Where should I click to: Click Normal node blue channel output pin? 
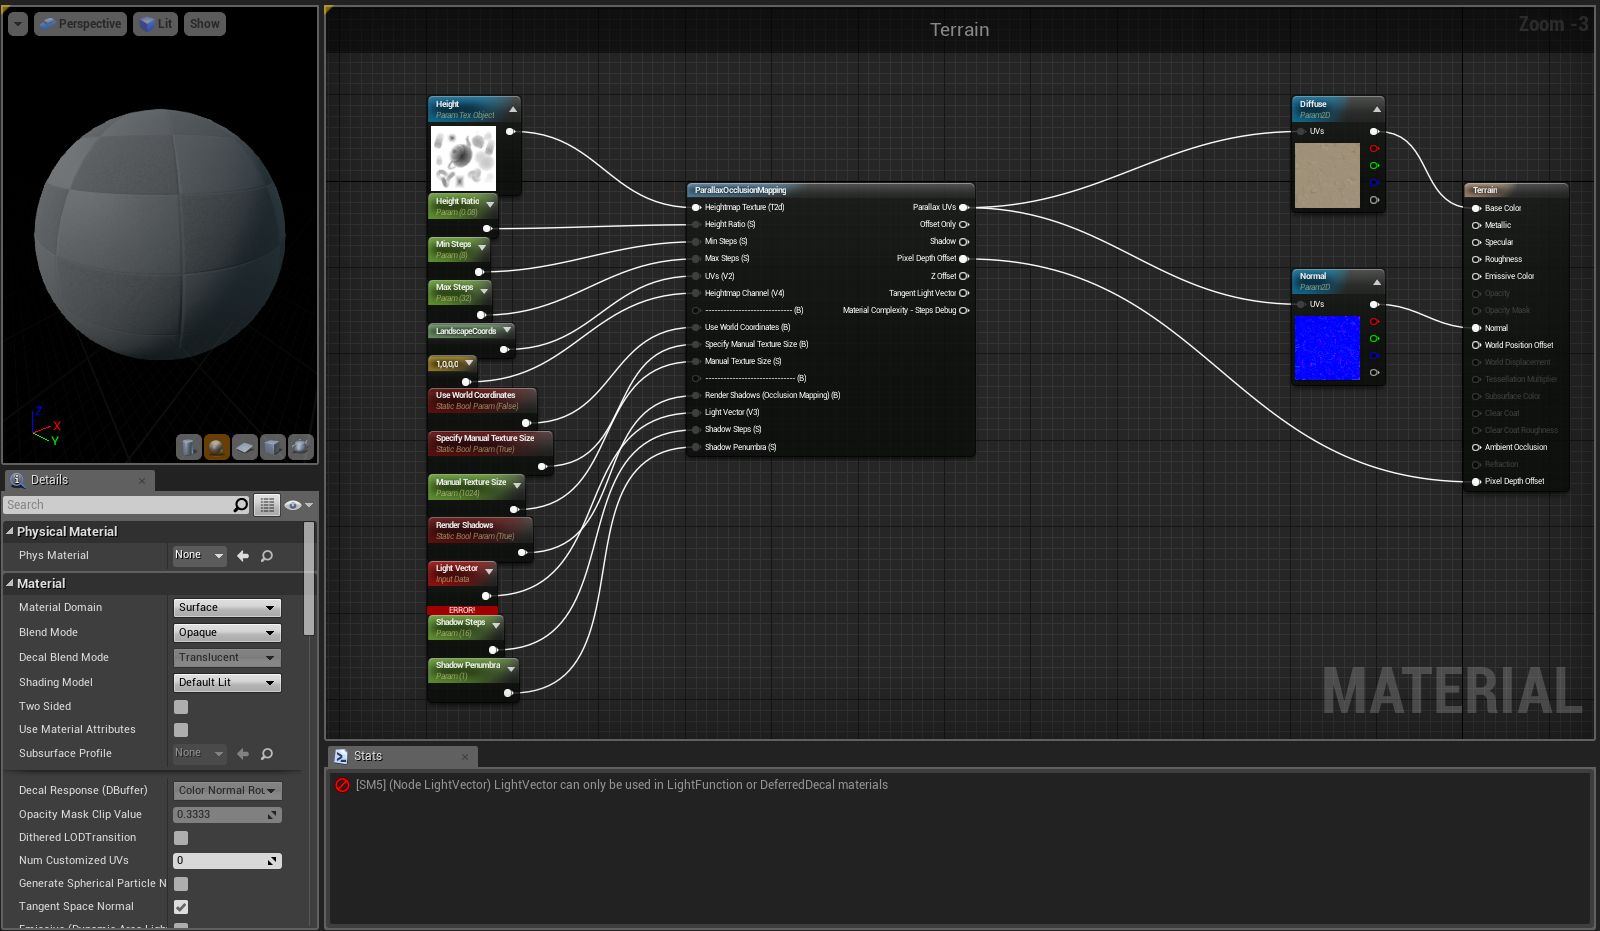pyautogui.click(x=1375, y=356)
